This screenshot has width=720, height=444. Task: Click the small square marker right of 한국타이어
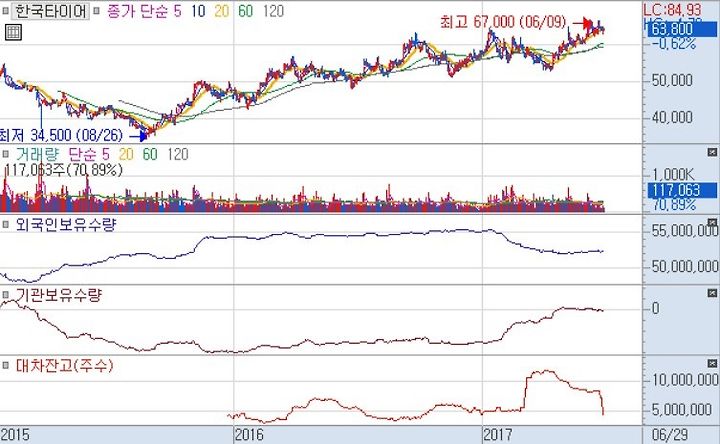pos(96,10)
